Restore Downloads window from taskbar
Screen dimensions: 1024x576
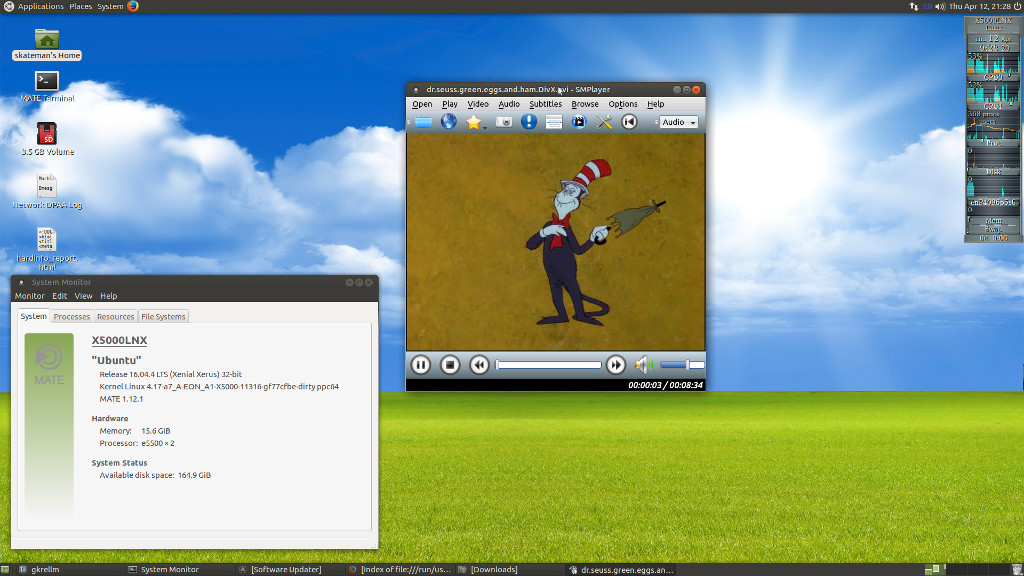click(508, 569)
